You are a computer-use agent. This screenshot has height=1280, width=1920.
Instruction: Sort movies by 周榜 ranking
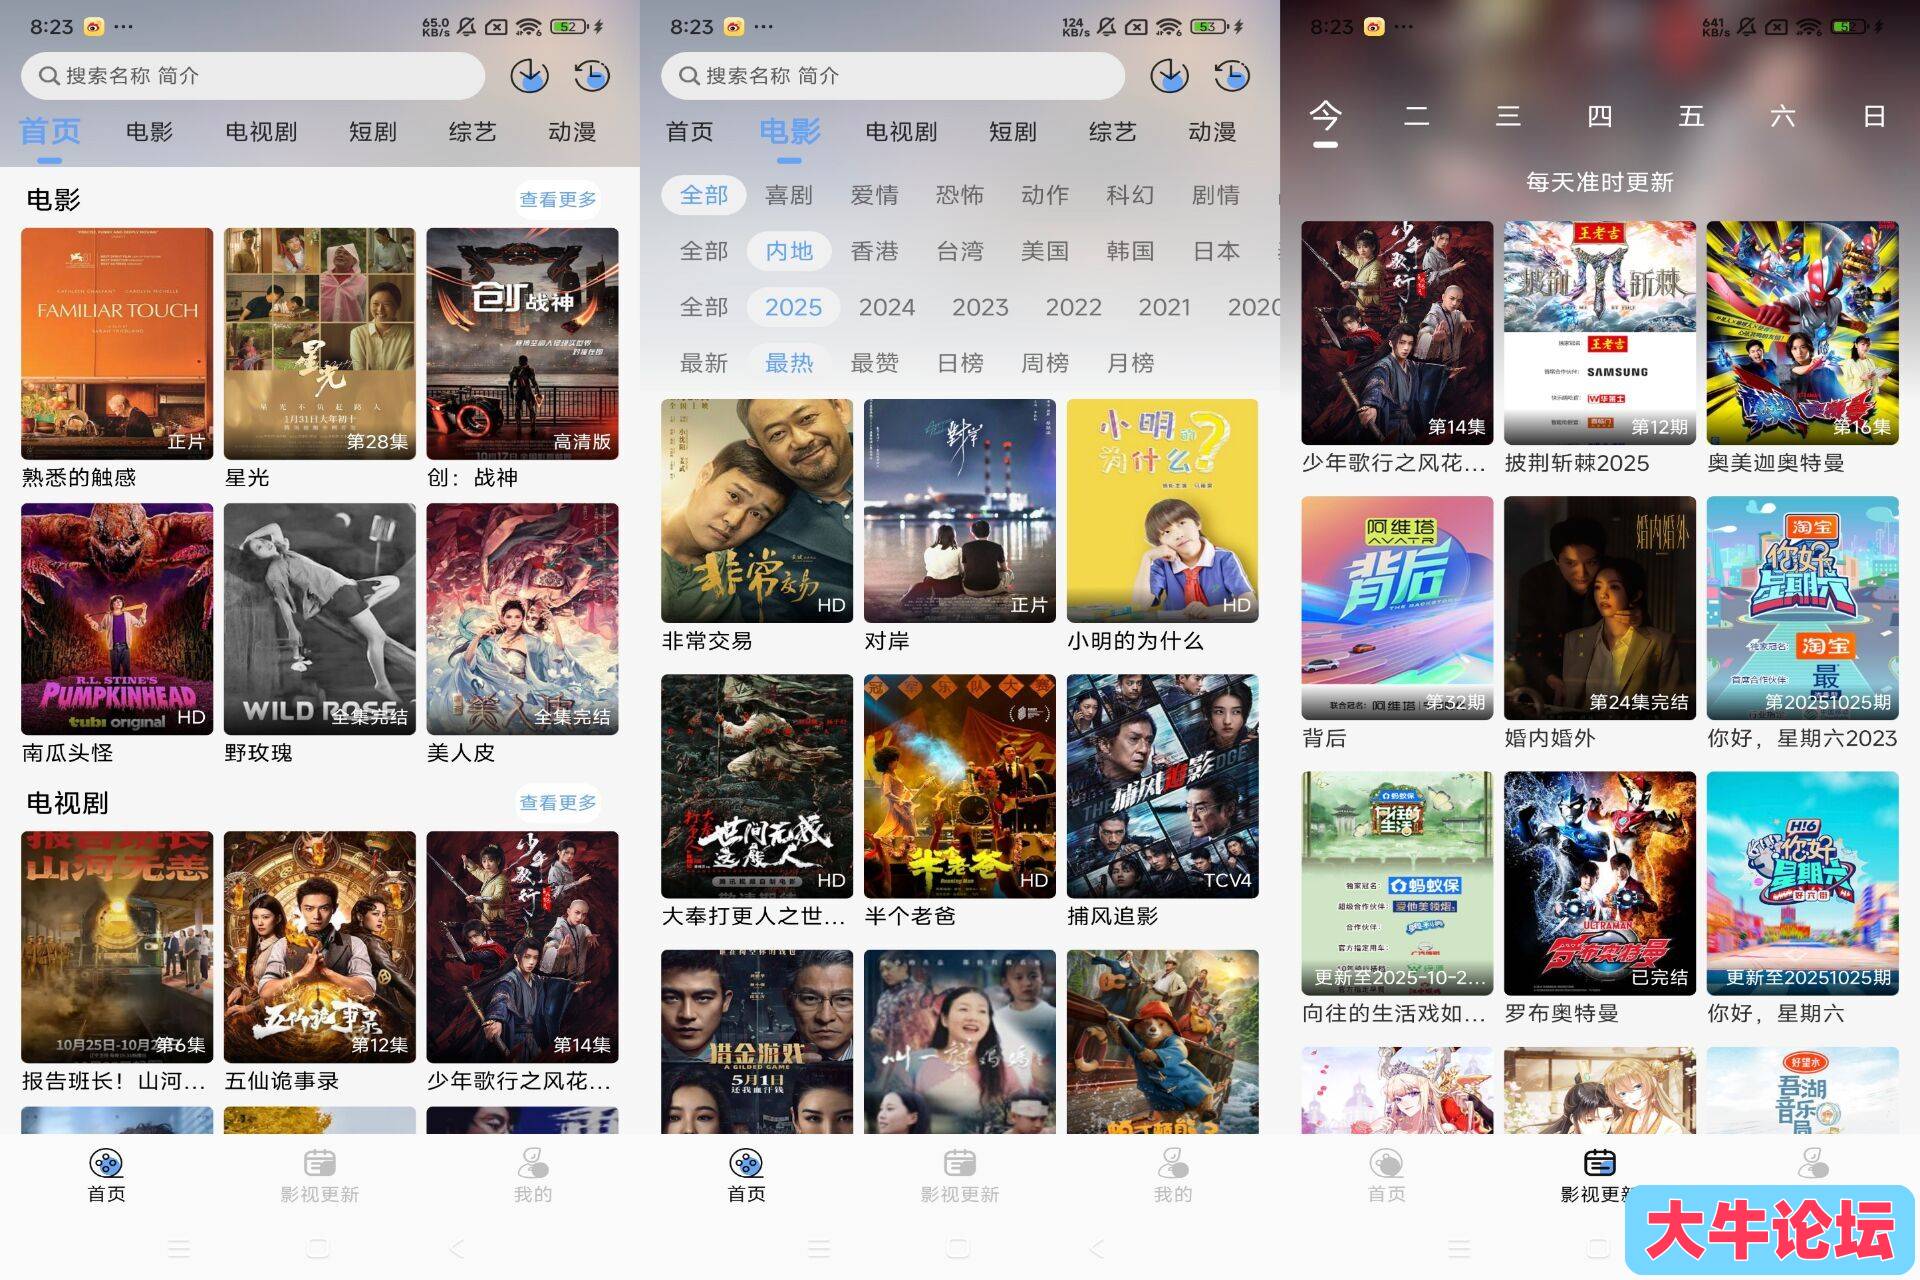coord(1044,363)
